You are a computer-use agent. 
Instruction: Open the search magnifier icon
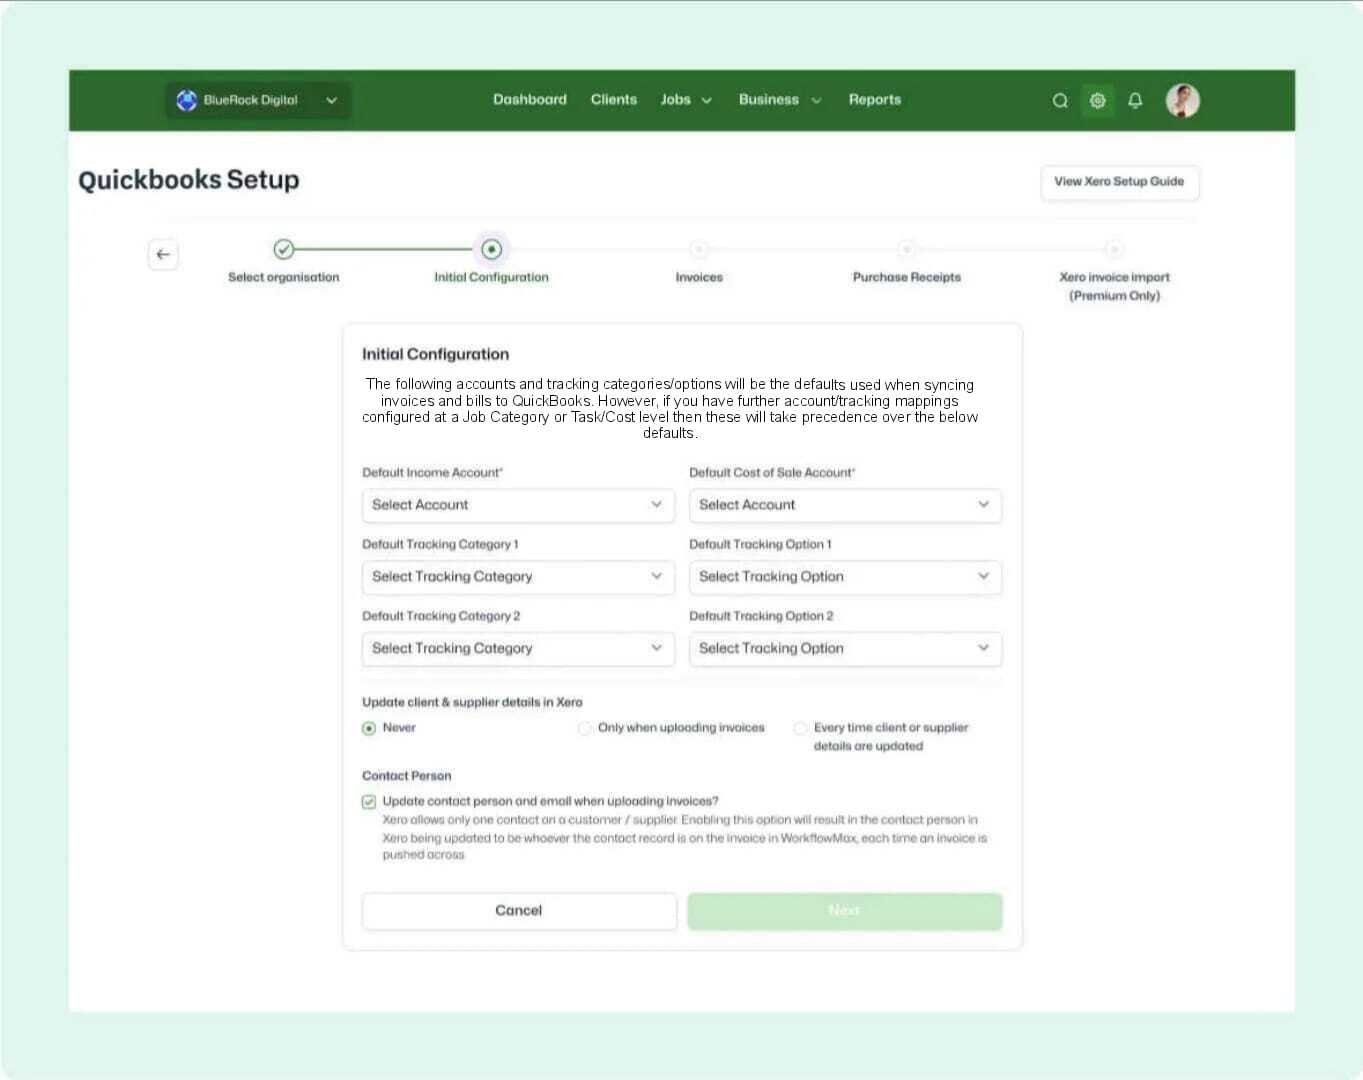(x=1060, y=100)
